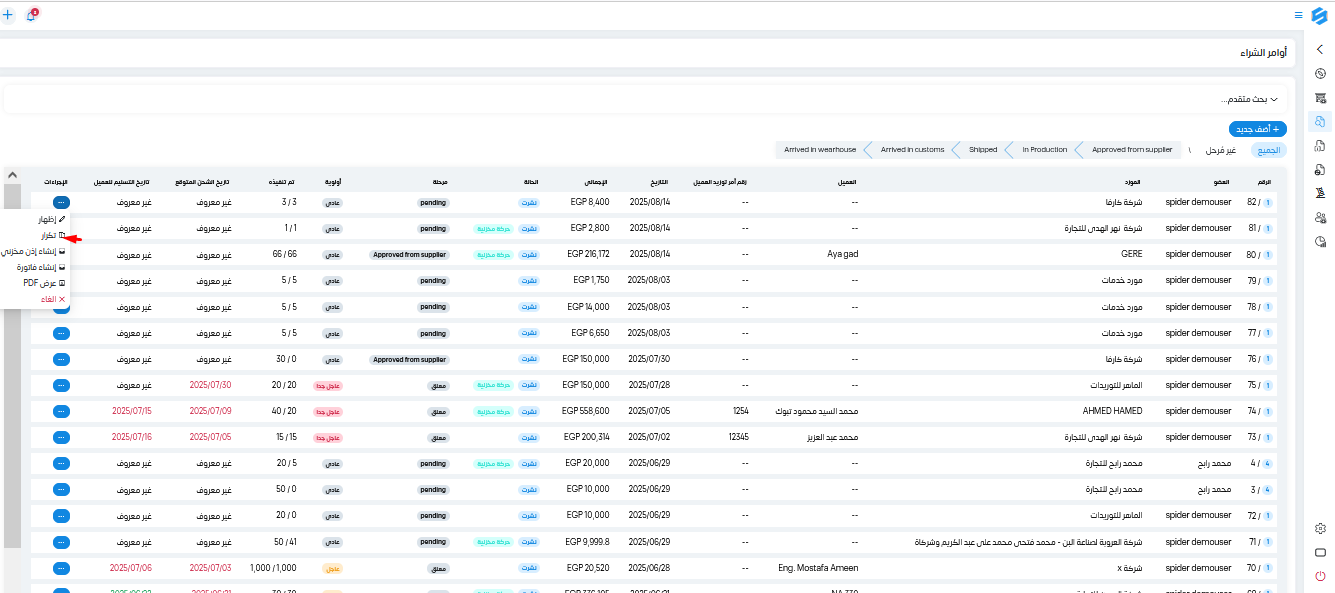Click red delivery date 2025/07/16
The image size is (1335, 593).
pos(132,437)
